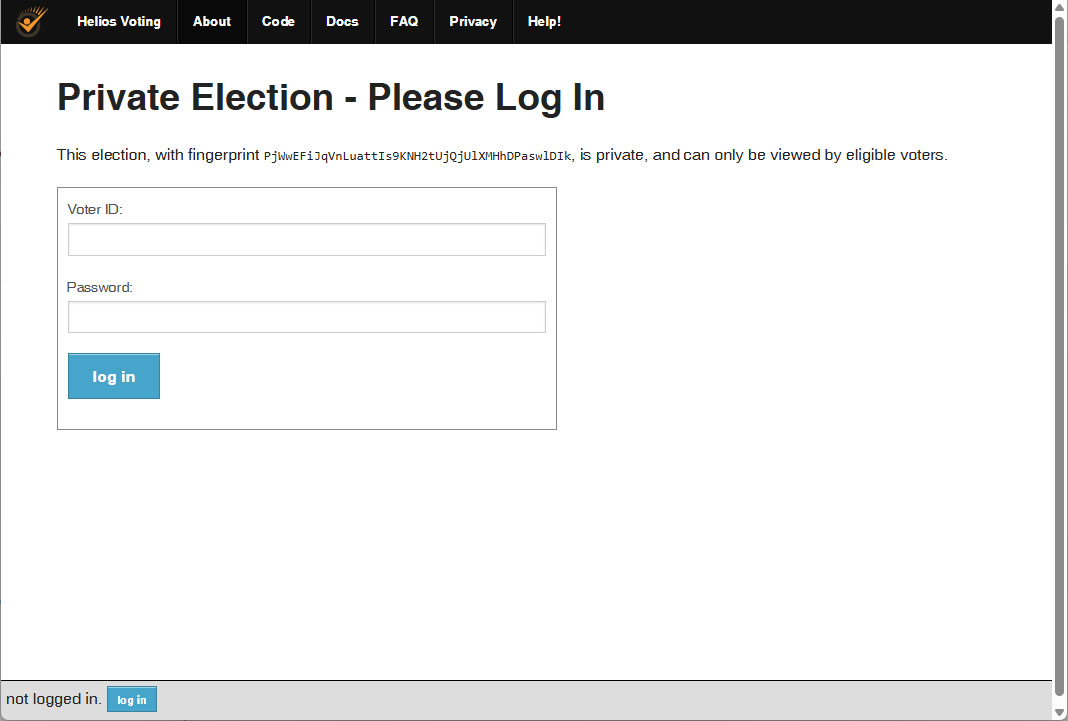
Task: Click the Help! navbar item
Action: pyautogui.click(x=544, y=21)
